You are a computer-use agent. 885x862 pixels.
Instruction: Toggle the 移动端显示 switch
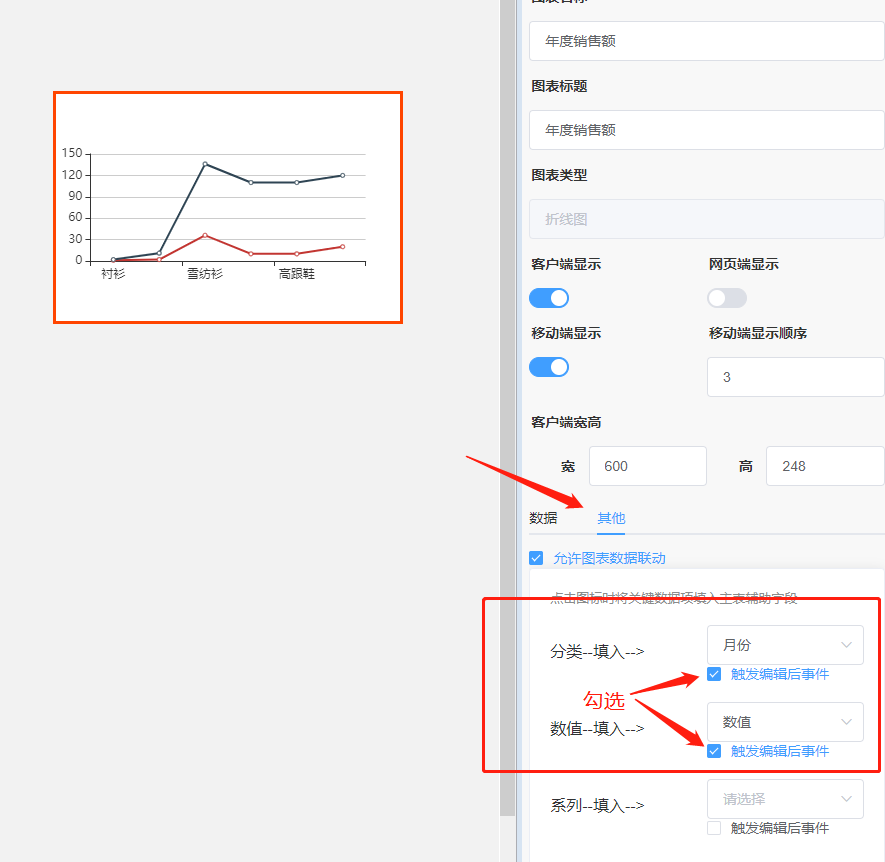pyautogui.click(x=549, y=367)
